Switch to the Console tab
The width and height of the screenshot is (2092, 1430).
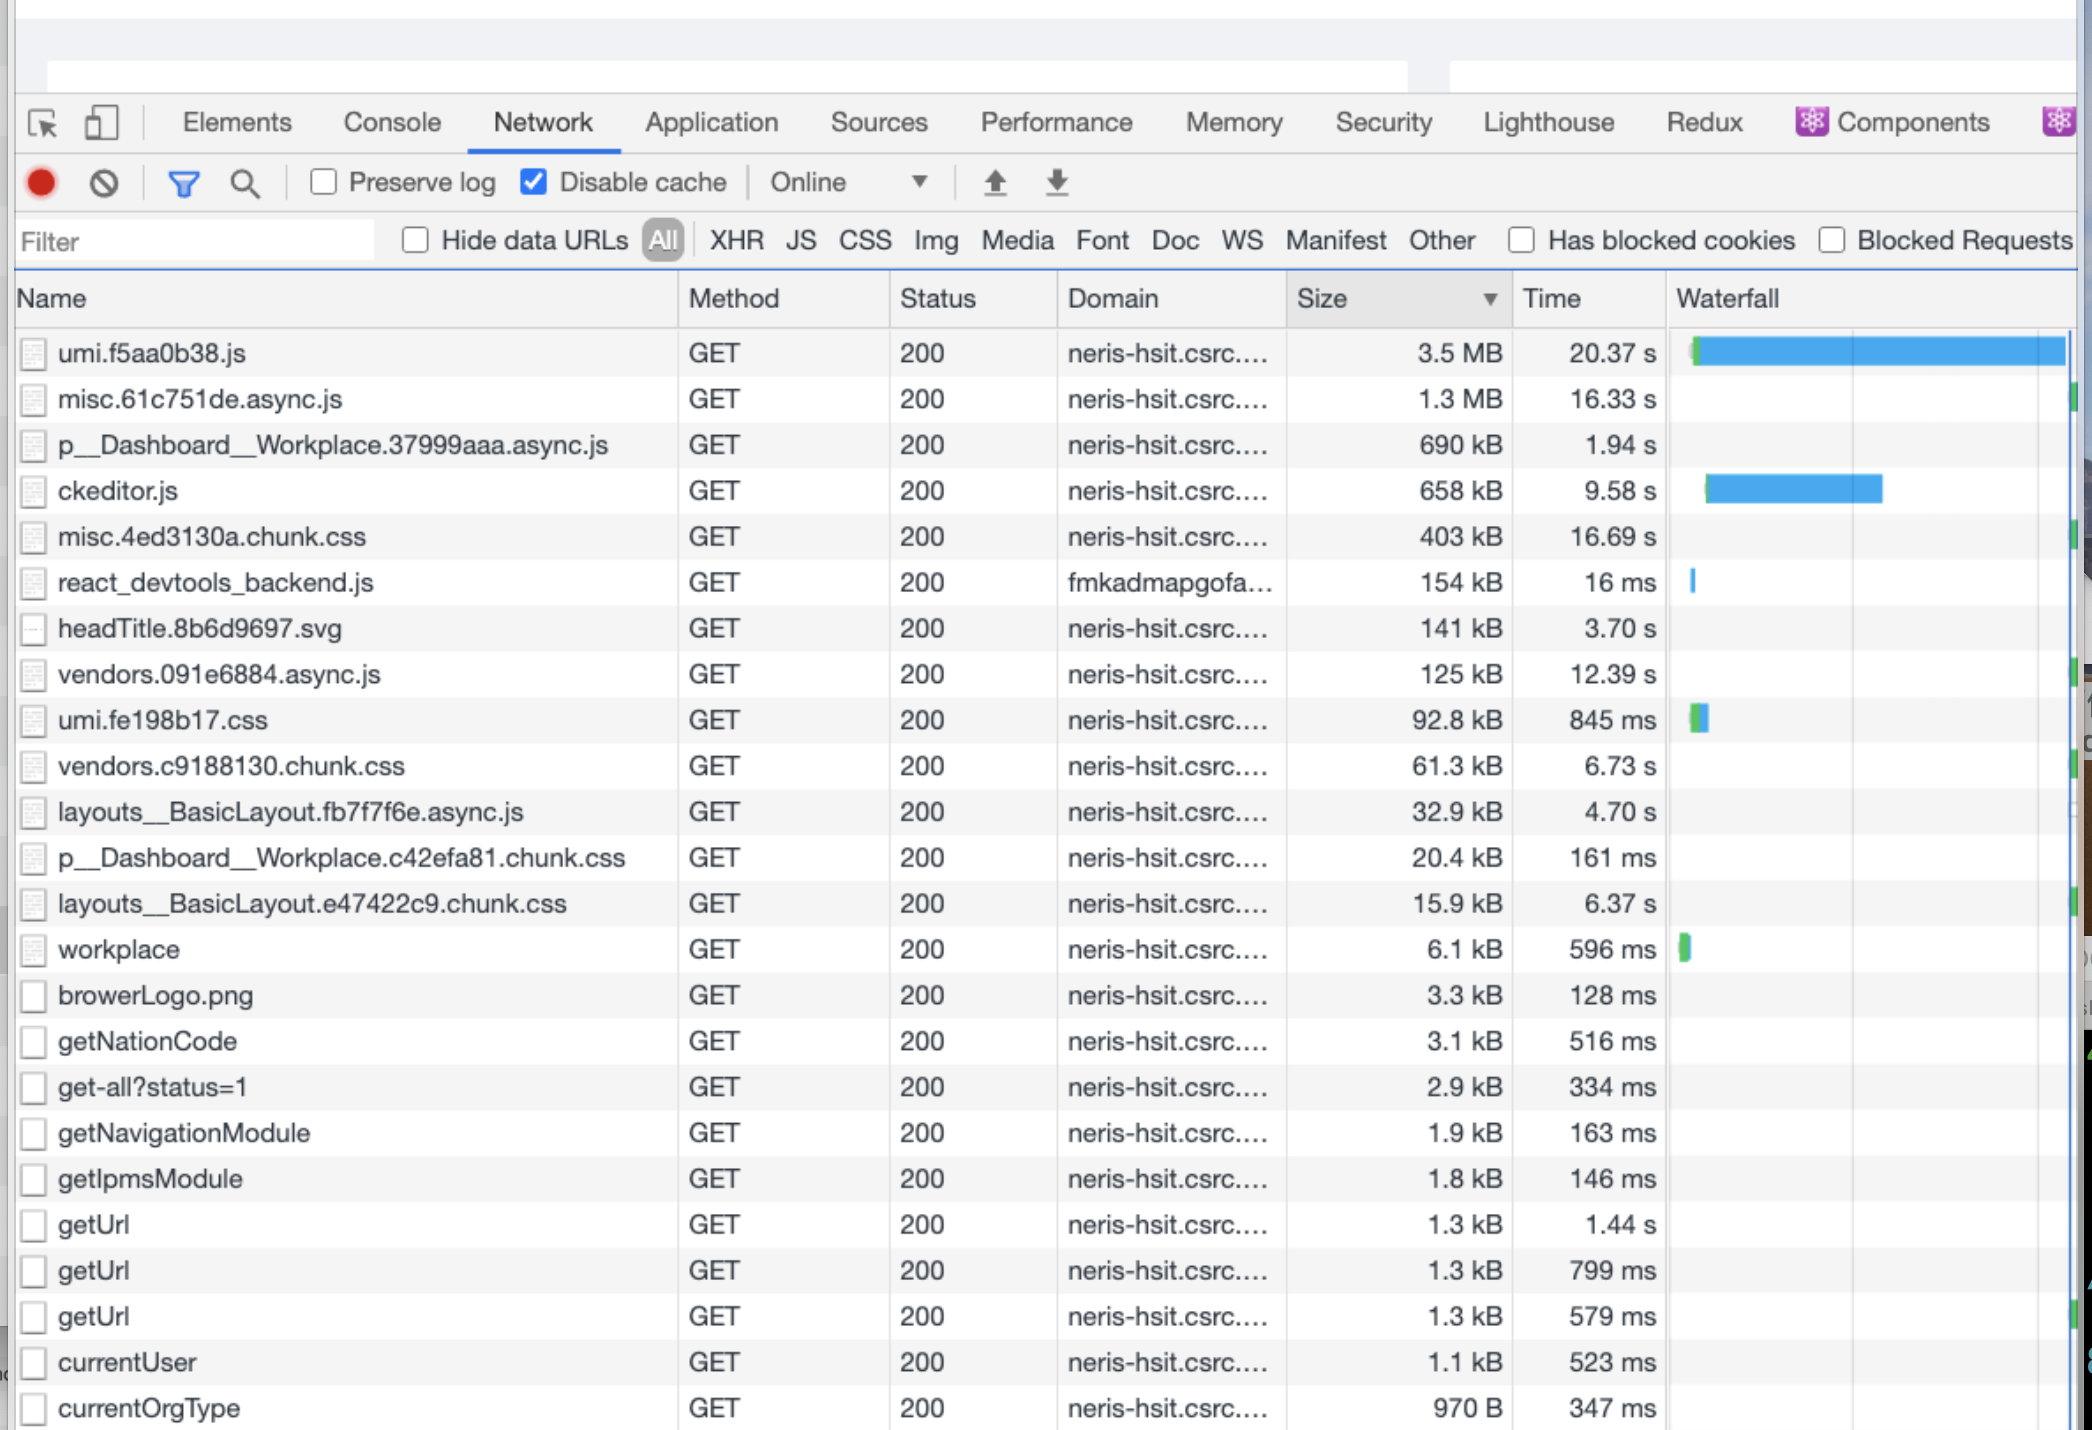(x=392, y=123)
